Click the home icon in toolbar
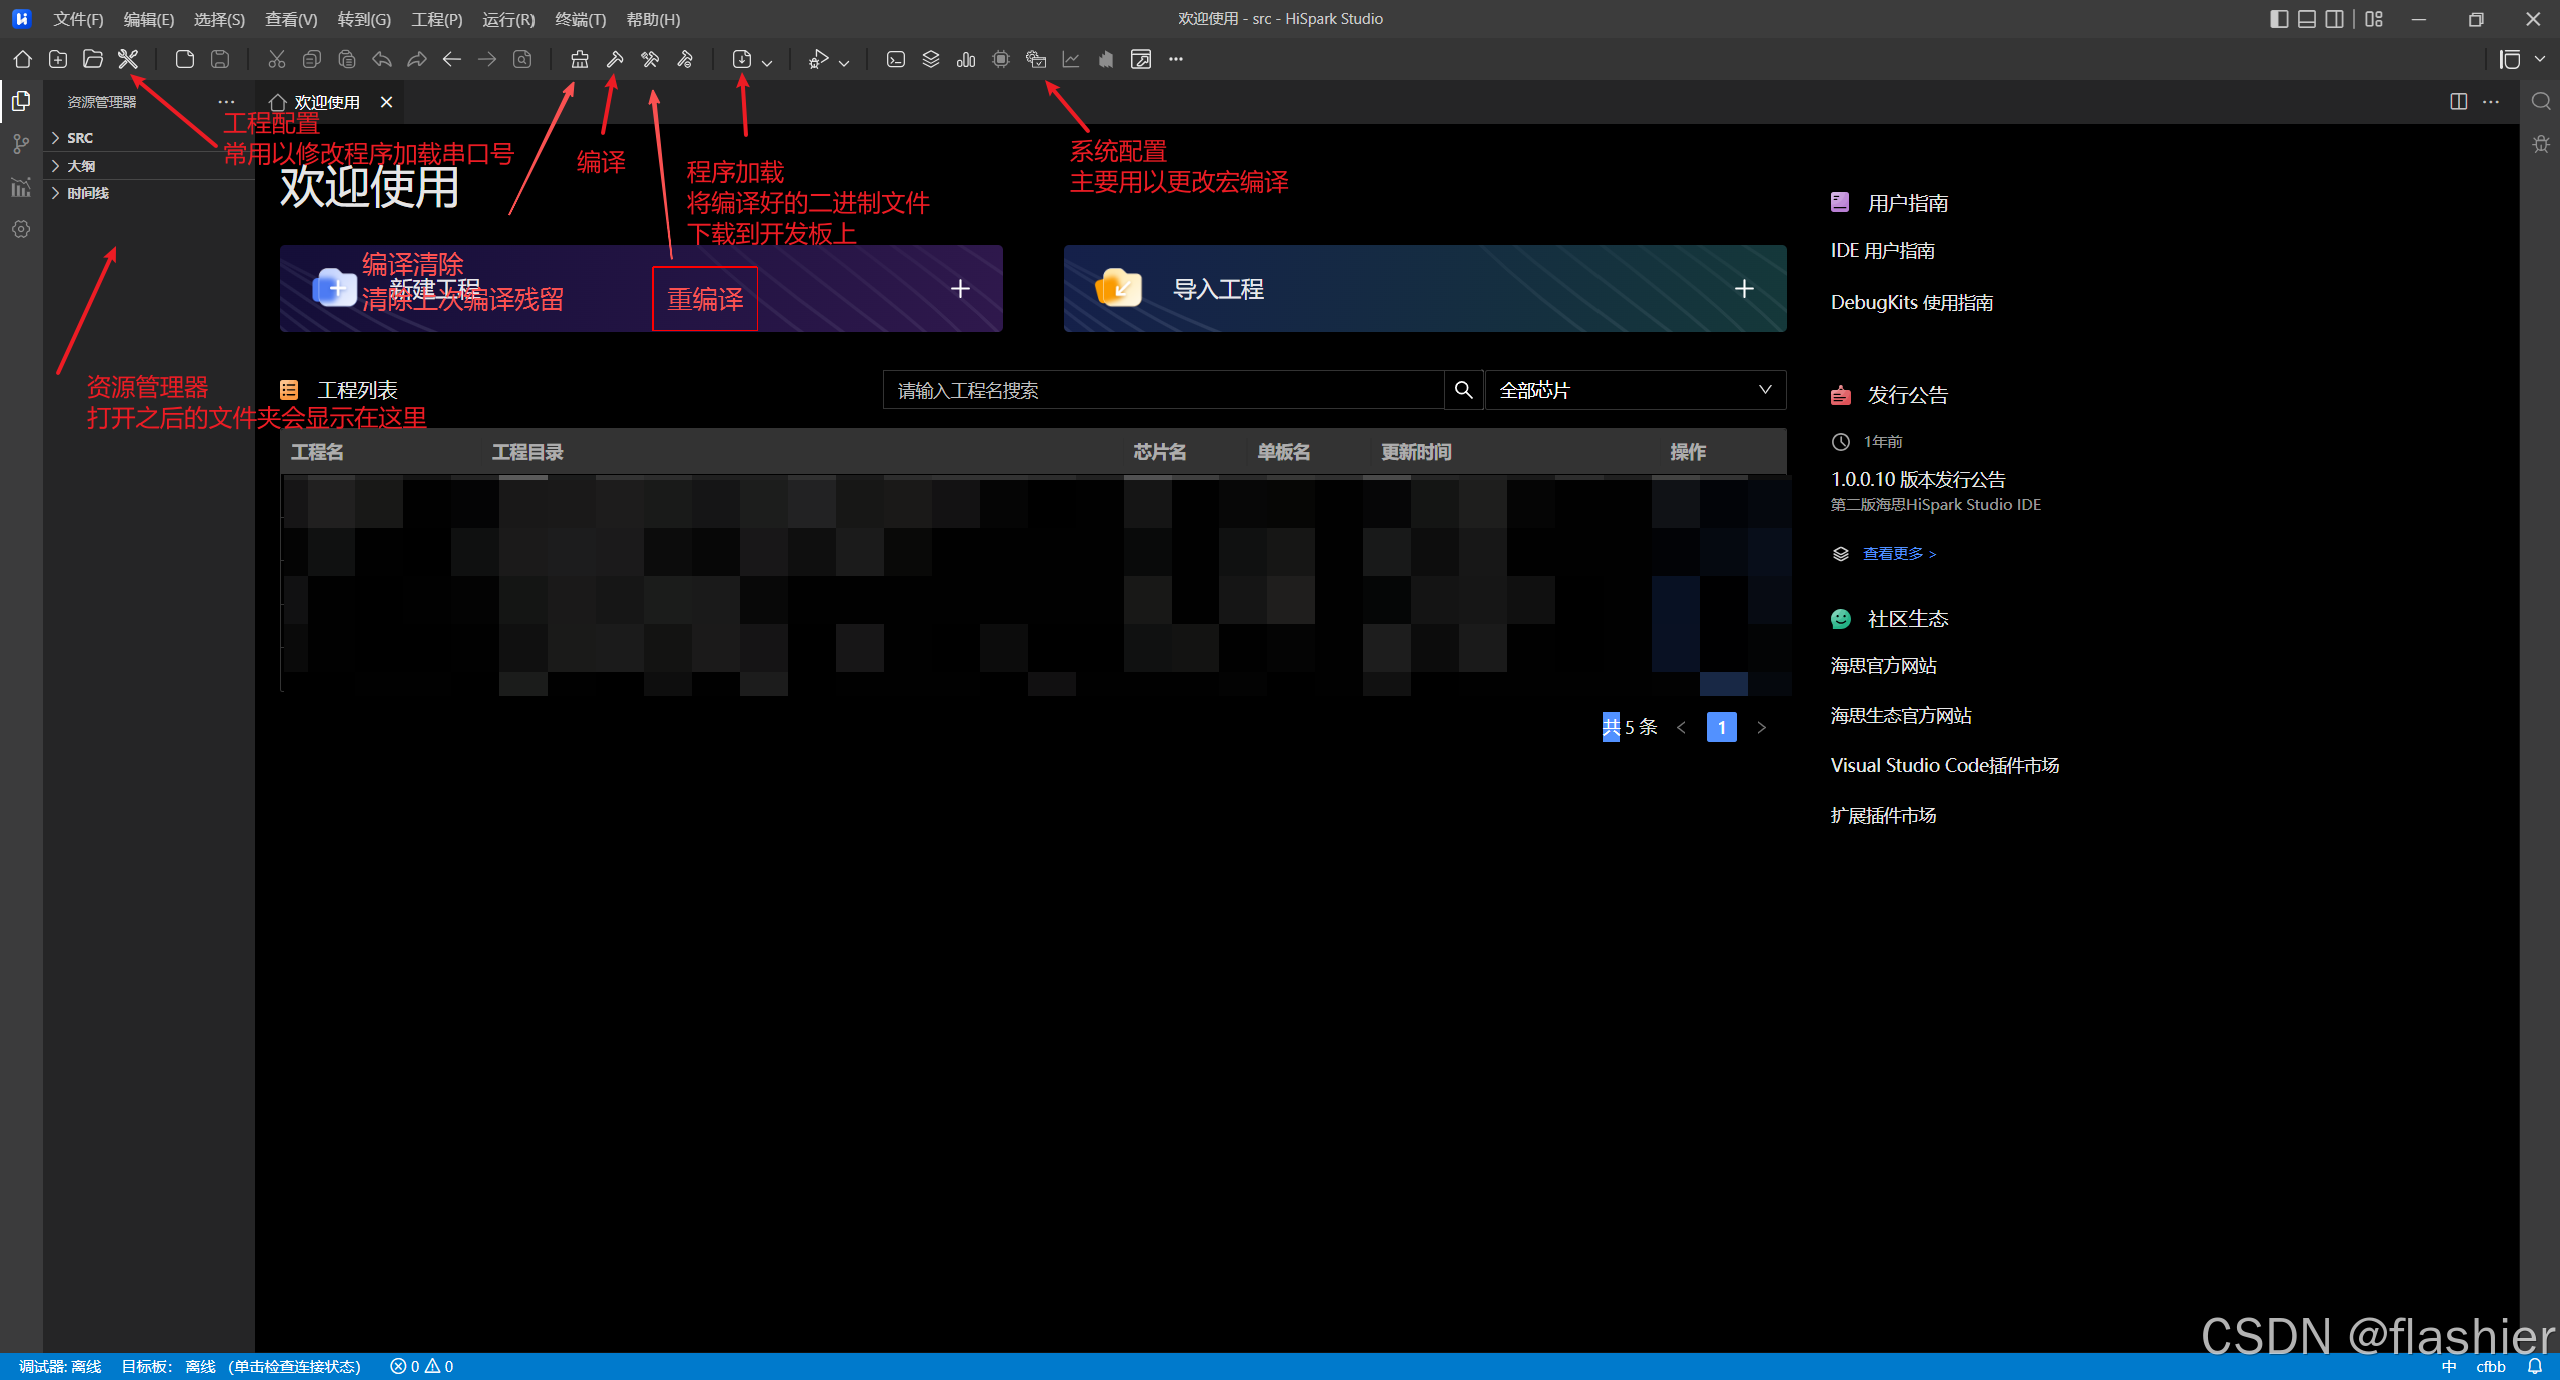Screen dimensions: 2560x1380 tap(22, 59)
